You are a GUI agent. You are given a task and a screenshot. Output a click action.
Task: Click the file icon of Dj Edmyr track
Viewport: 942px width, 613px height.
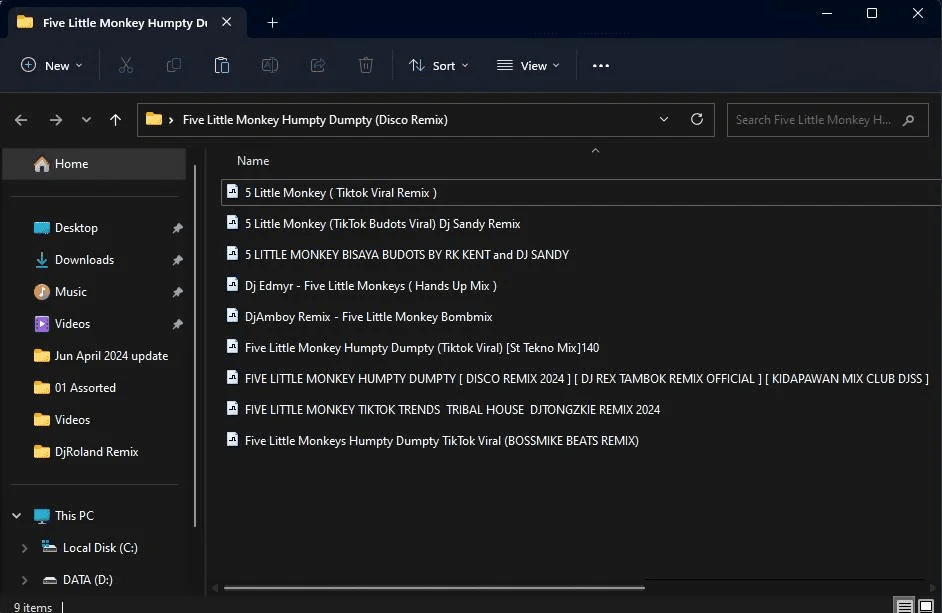coord(232,284)
